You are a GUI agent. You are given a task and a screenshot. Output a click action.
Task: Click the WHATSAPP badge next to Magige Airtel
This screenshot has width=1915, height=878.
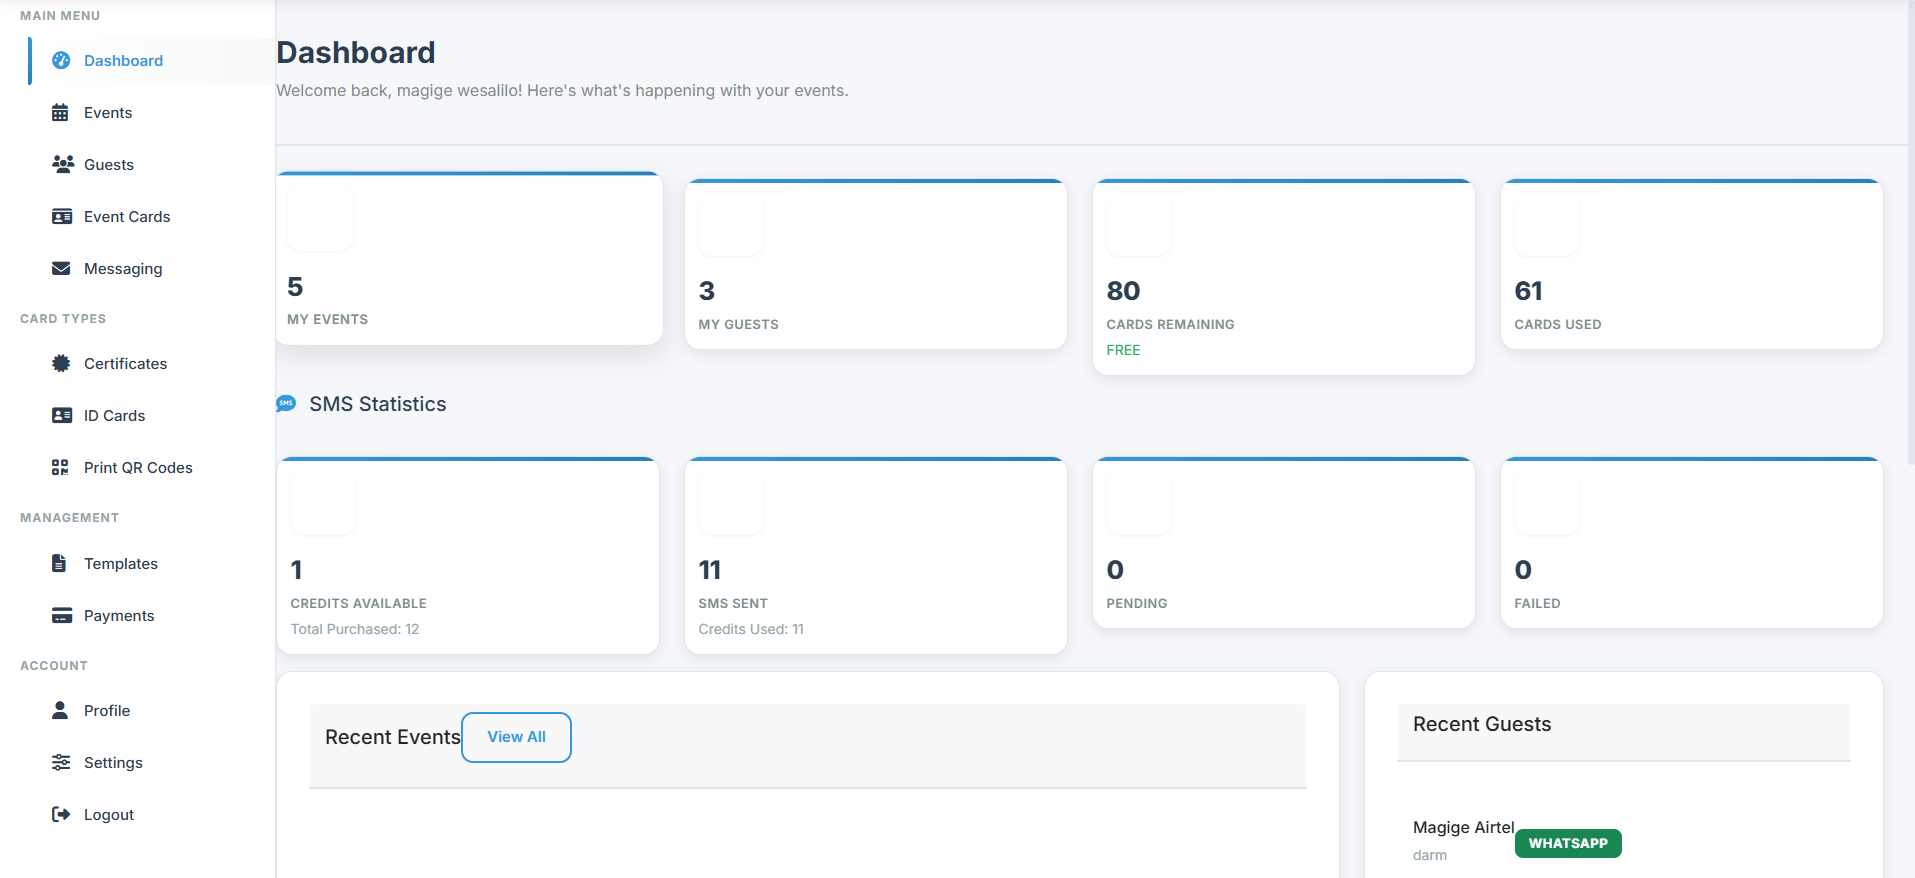click(x=1568, y=843)
